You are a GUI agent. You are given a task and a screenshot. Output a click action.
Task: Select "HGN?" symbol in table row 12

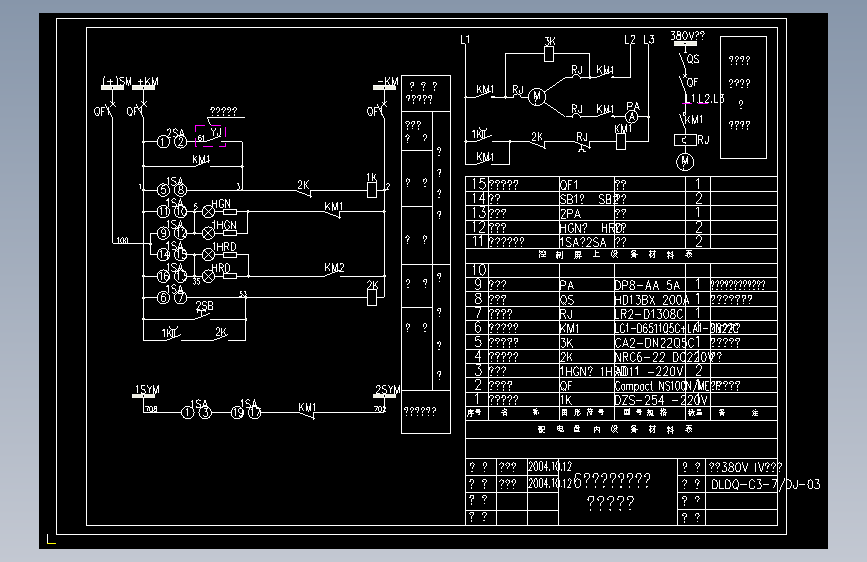point(574,228)
